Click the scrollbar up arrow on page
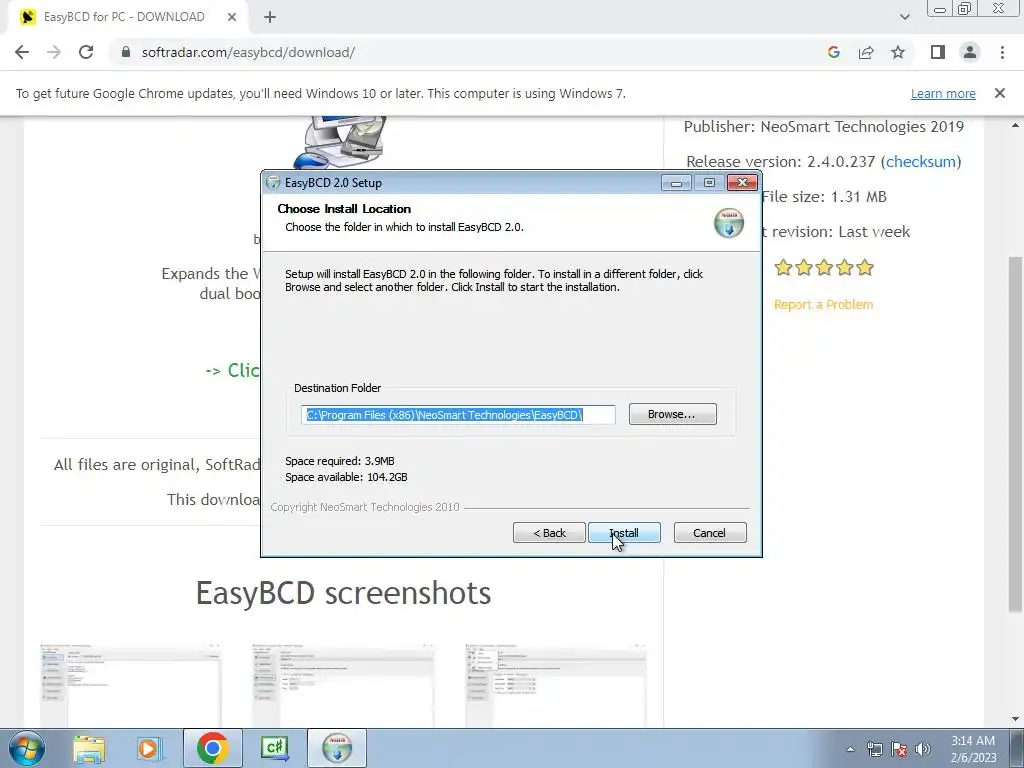This screenshot has width=1024, height=768. 1015,125
